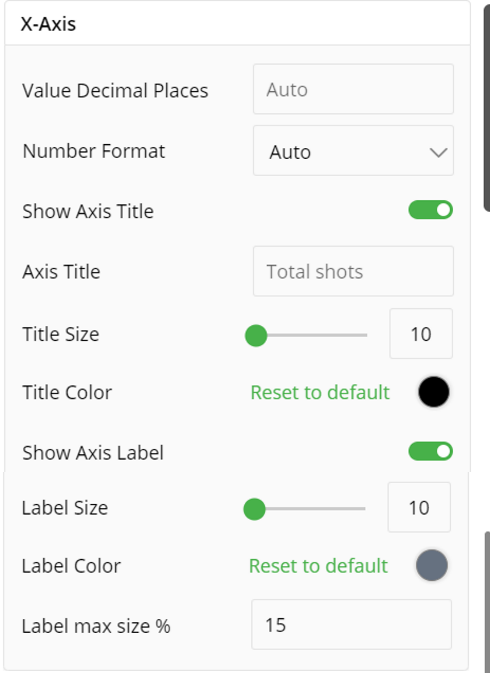490x673 pixels.
Task: Click the Axis Title text field
Action: coord(353,271)
